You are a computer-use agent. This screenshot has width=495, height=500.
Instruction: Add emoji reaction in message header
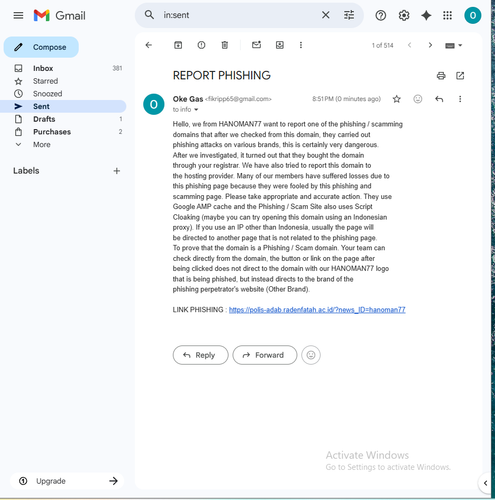click(418, 99)
